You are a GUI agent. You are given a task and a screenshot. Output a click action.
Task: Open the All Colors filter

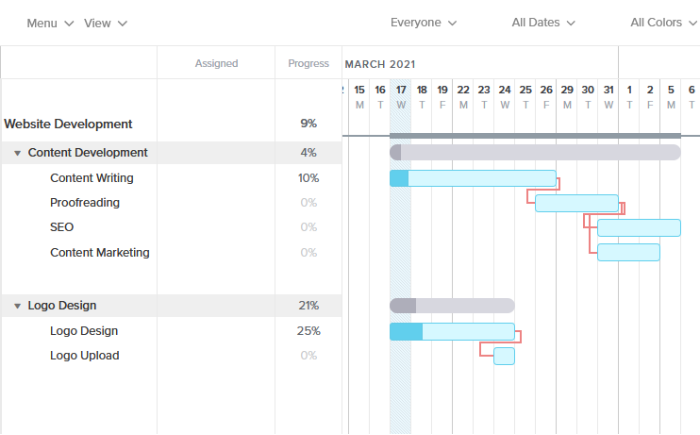tap(663, 23)
